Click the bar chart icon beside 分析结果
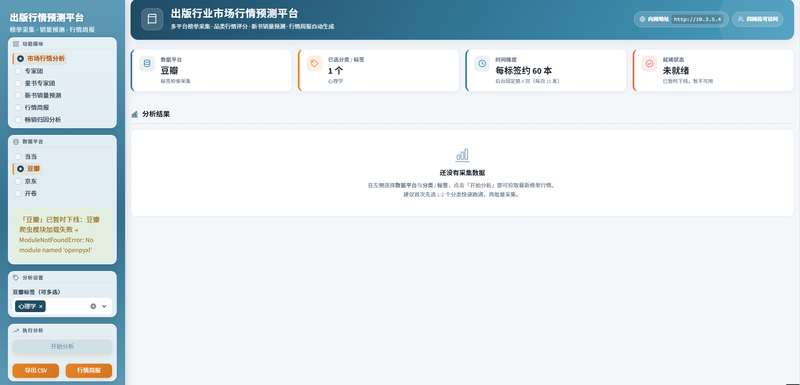Screen dimensions: 800x385 tap(135, 114)
